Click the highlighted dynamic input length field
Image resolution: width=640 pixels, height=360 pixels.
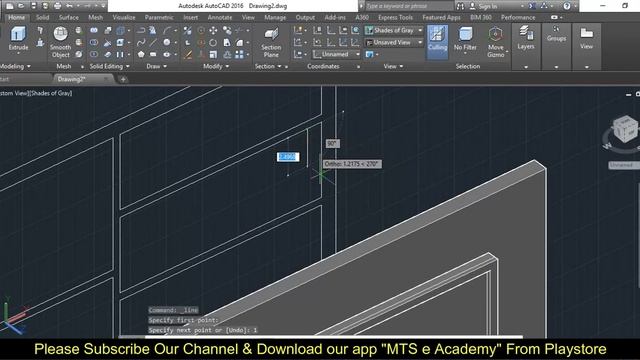coord(288,157)
